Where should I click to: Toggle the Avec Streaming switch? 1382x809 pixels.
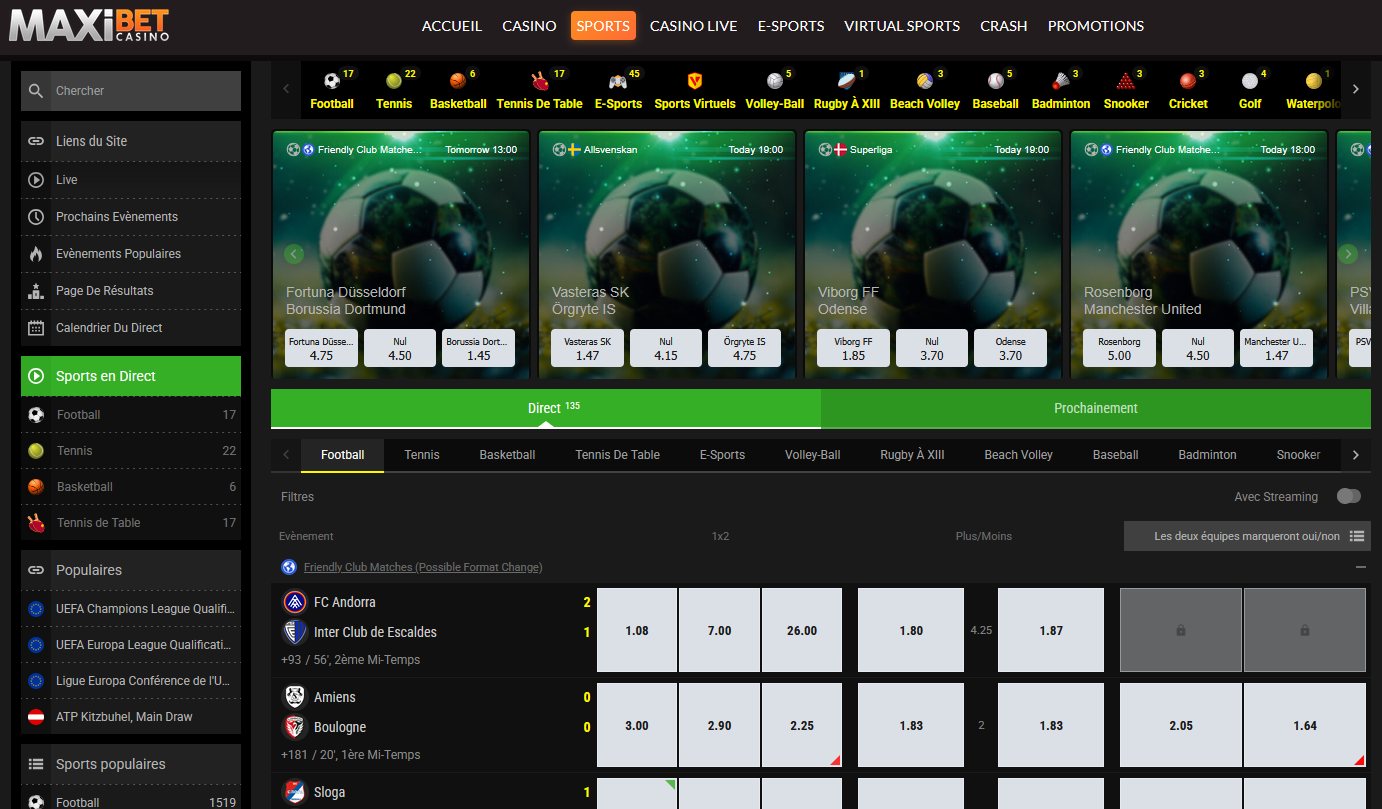(1349, 496)
